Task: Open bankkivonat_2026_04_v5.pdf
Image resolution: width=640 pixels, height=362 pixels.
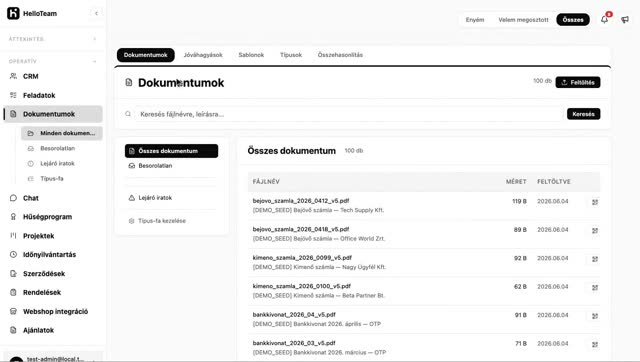Action: click(294, 315)
